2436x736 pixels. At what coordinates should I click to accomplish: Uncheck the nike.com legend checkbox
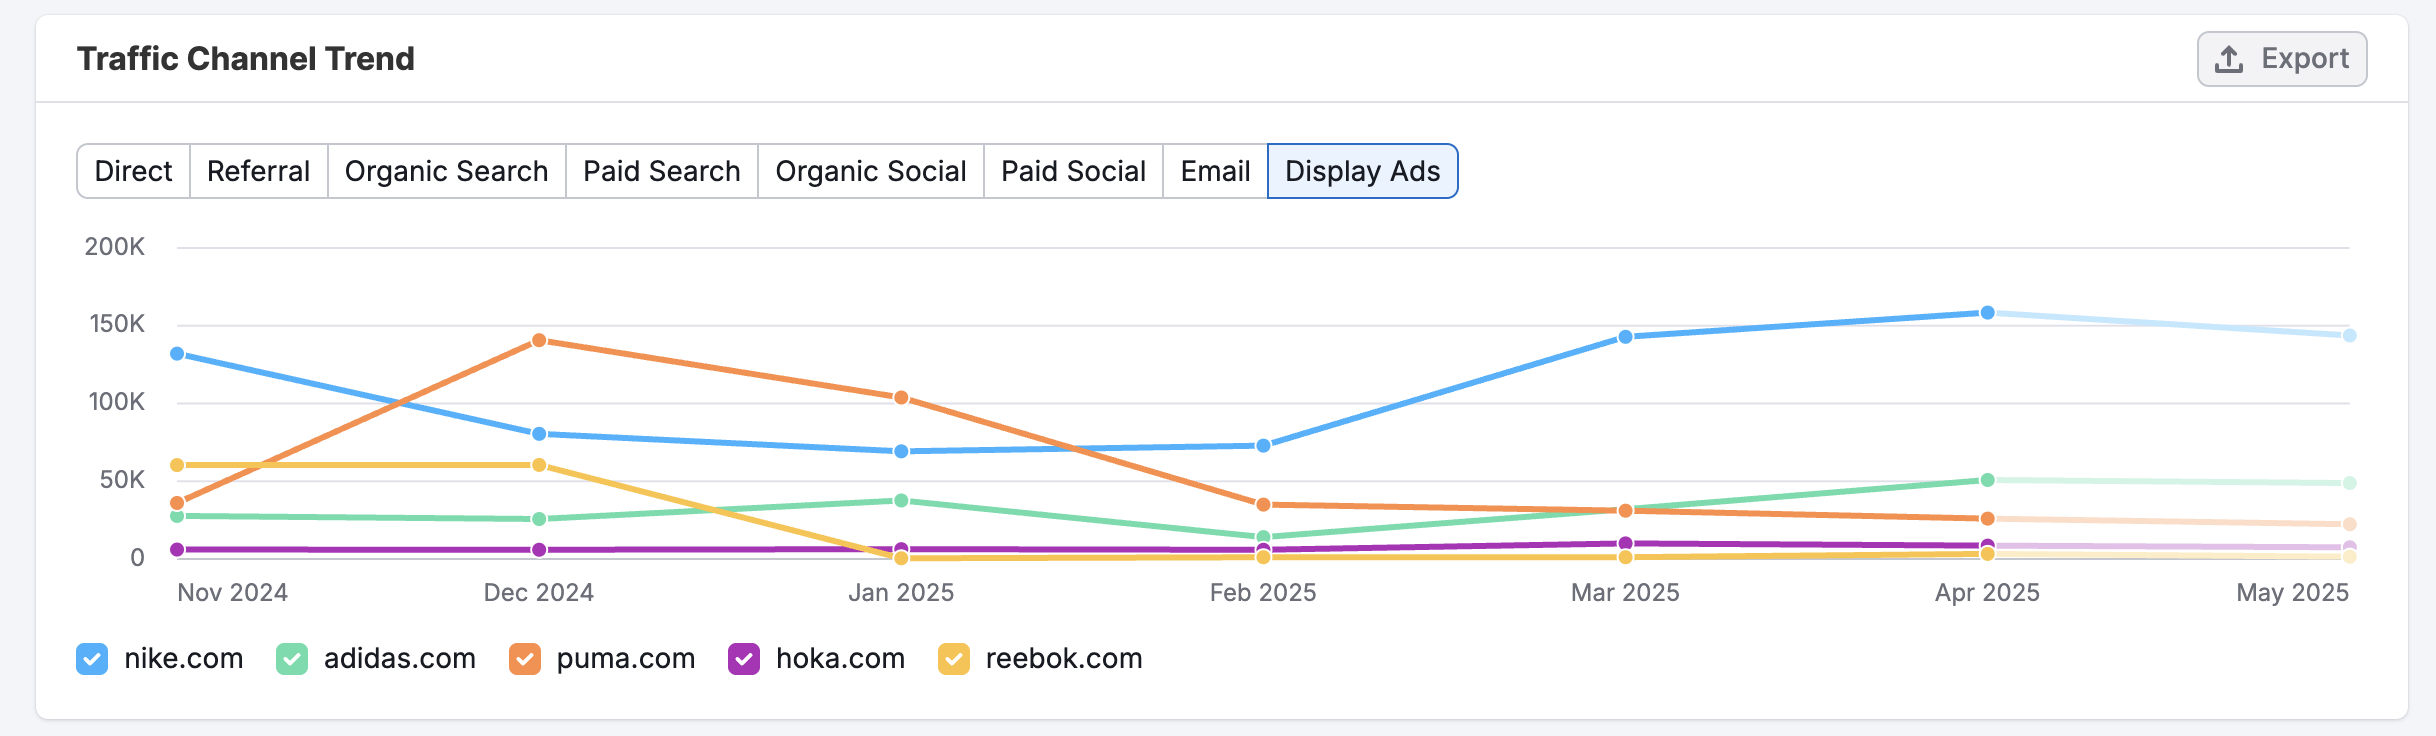(92, 659)
